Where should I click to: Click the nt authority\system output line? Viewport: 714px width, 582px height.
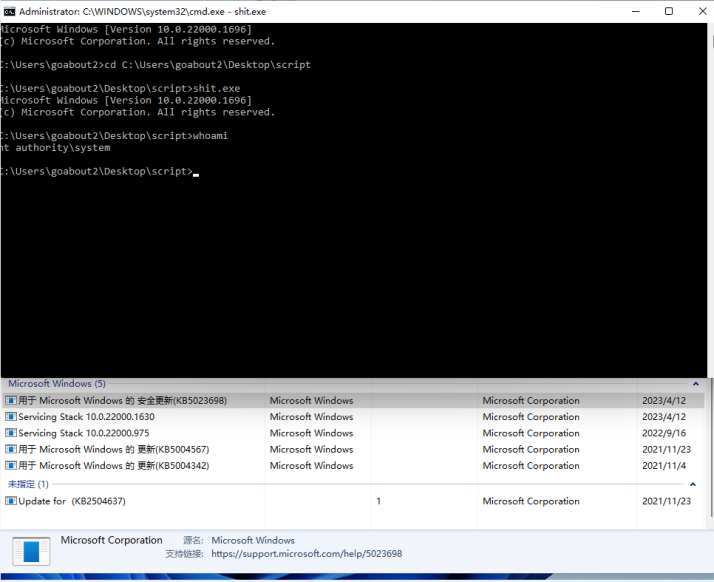tap(55, 148)
